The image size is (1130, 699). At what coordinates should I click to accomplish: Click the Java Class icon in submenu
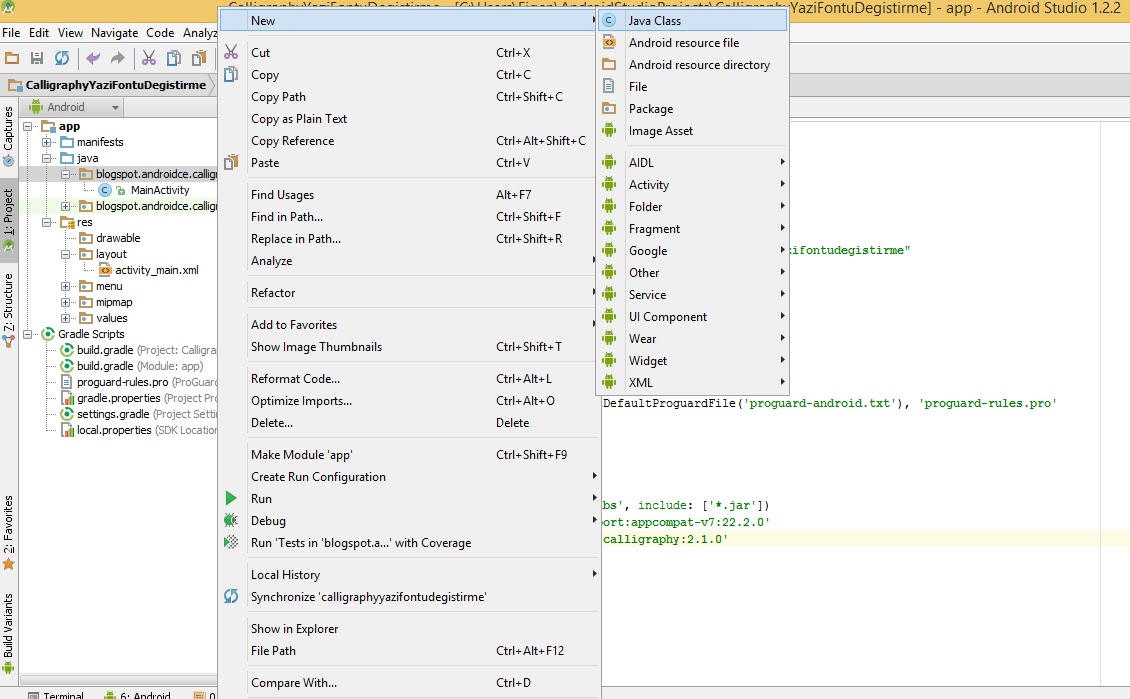point(609,20)
